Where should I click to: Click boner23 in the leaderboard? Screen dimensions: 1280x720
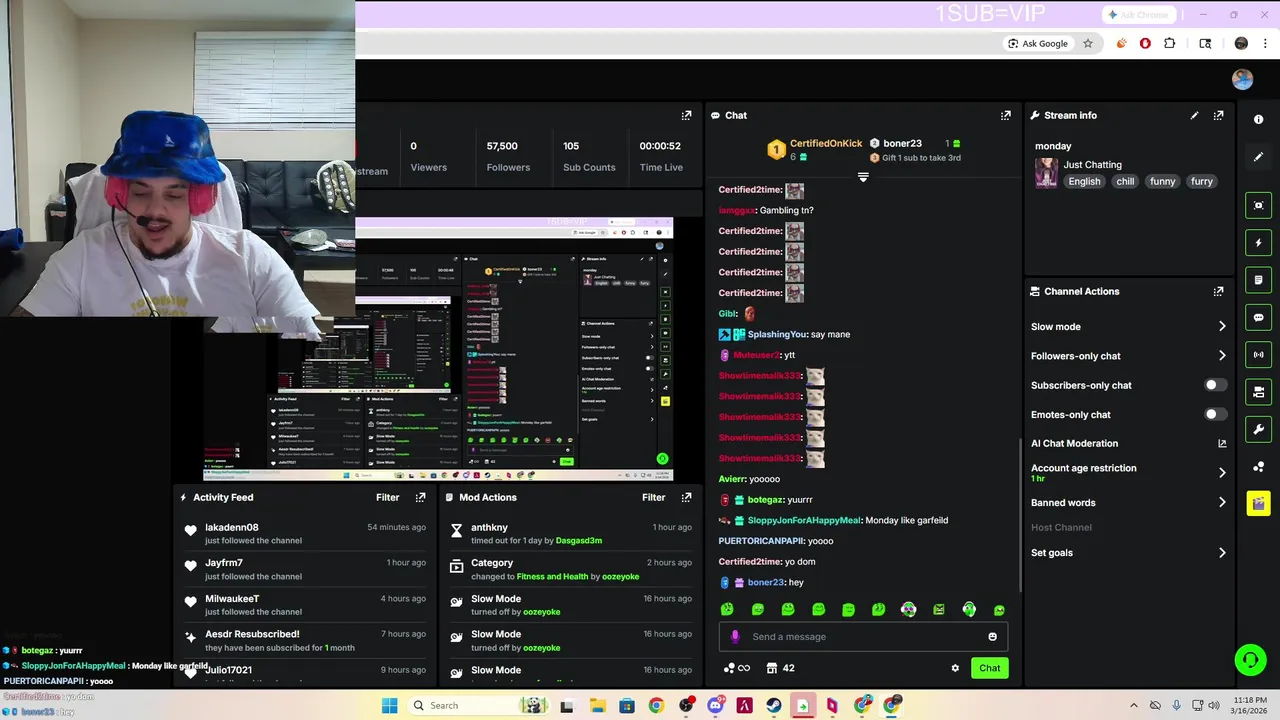[902, 143]
